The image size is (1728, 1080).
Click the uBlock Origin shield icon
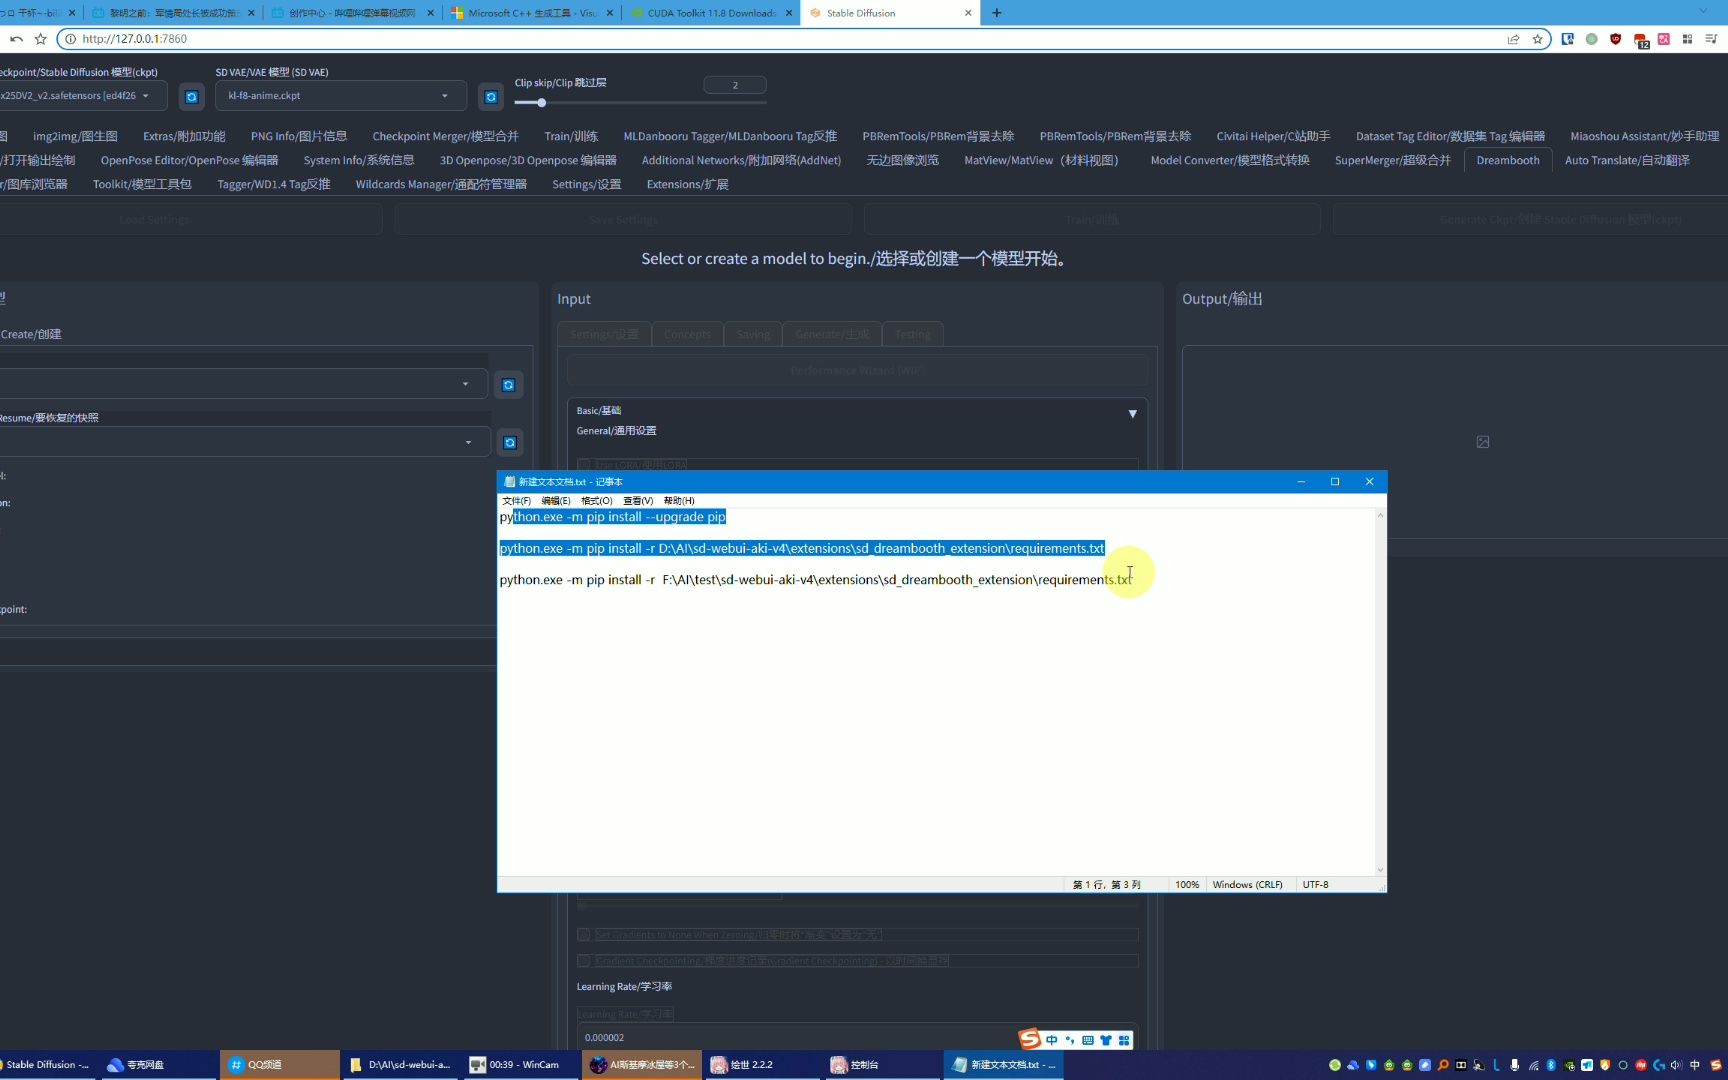pyautogui.click(x=1615, y=39)
